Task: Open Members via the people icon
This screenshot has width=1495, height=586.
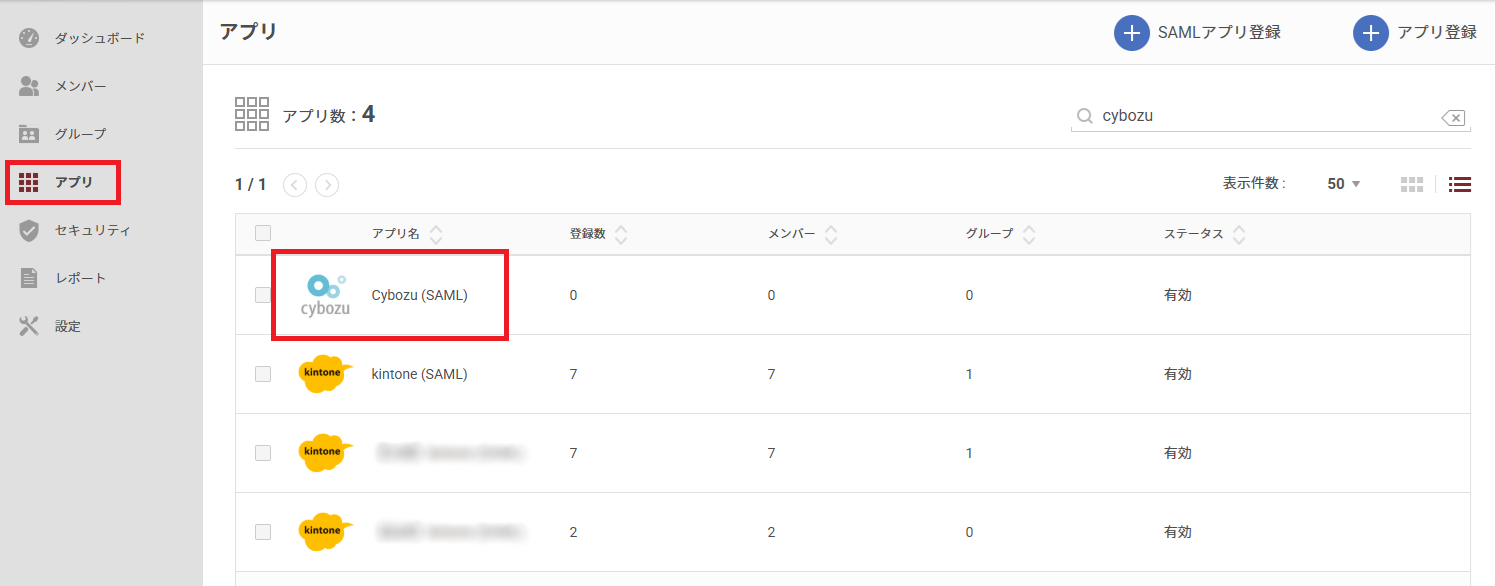Action: pyautogui.click(x=29, y=86)
